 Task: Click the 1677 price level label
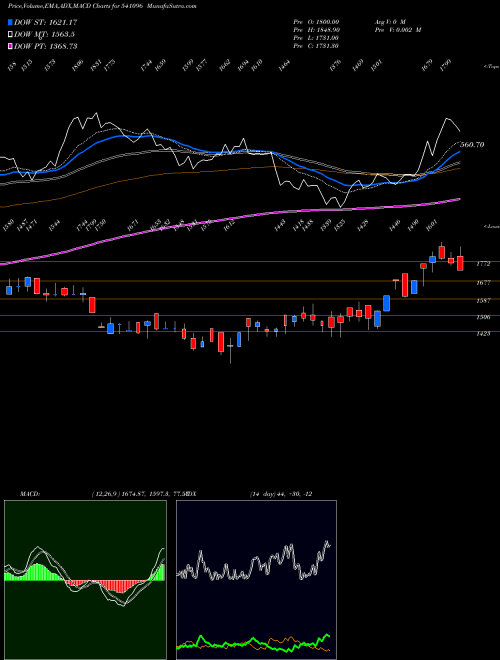(x=483, y=283)
